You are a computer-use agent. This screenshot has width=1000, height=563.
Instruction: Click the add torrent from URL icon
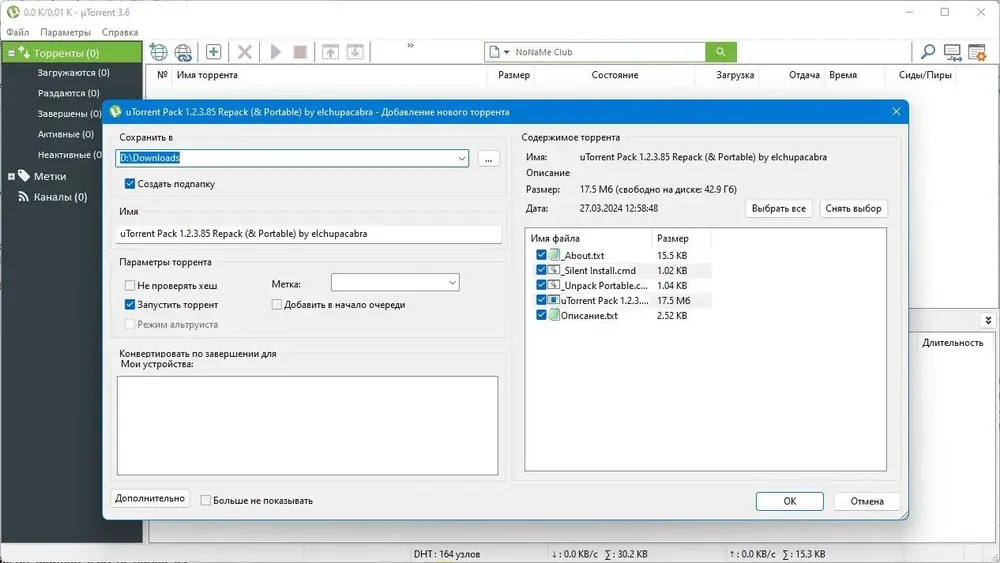183,52
